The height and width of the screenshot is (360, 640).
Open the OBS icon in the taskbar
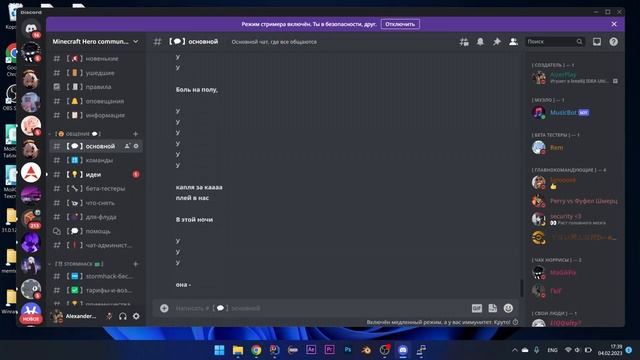[384, 350]
